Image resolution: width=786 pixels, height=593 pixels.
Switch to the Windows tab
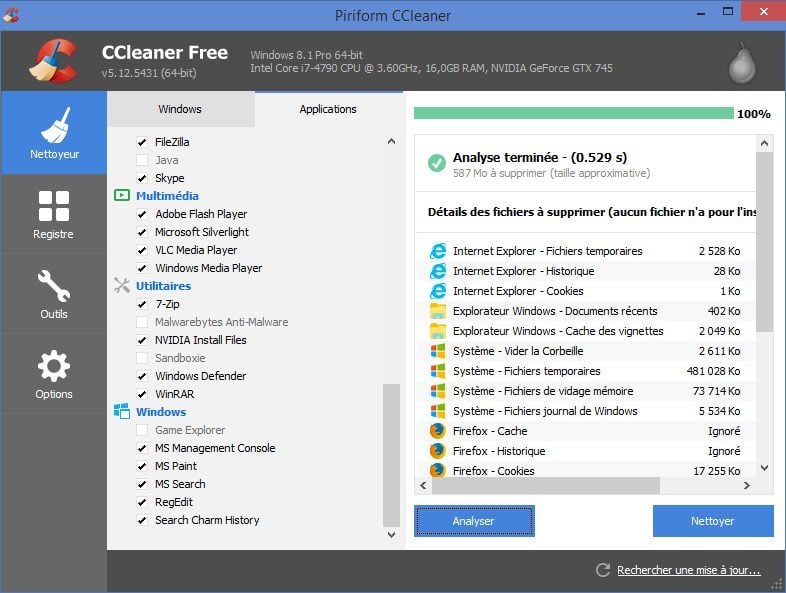(x=180, y=109)
